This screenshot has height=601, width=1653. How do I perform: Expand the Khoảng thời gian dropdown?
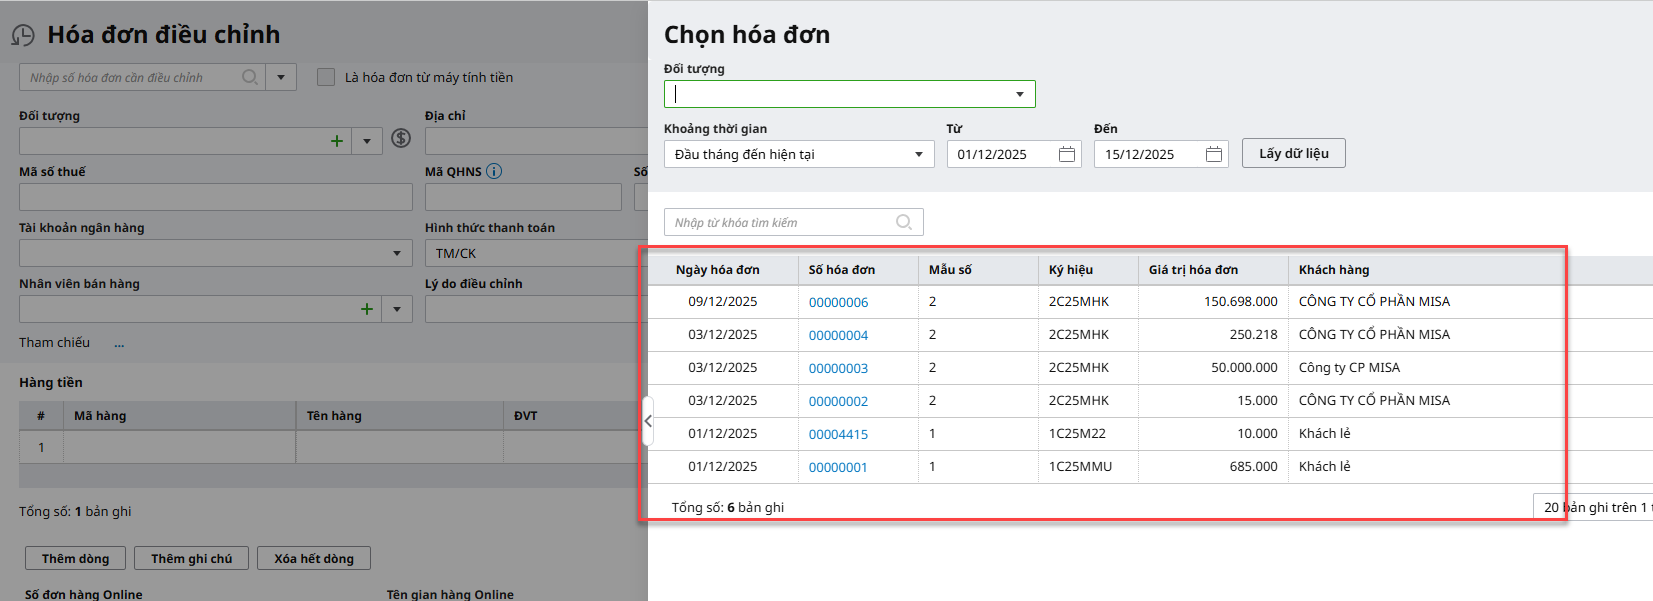[x=918, y=154]
